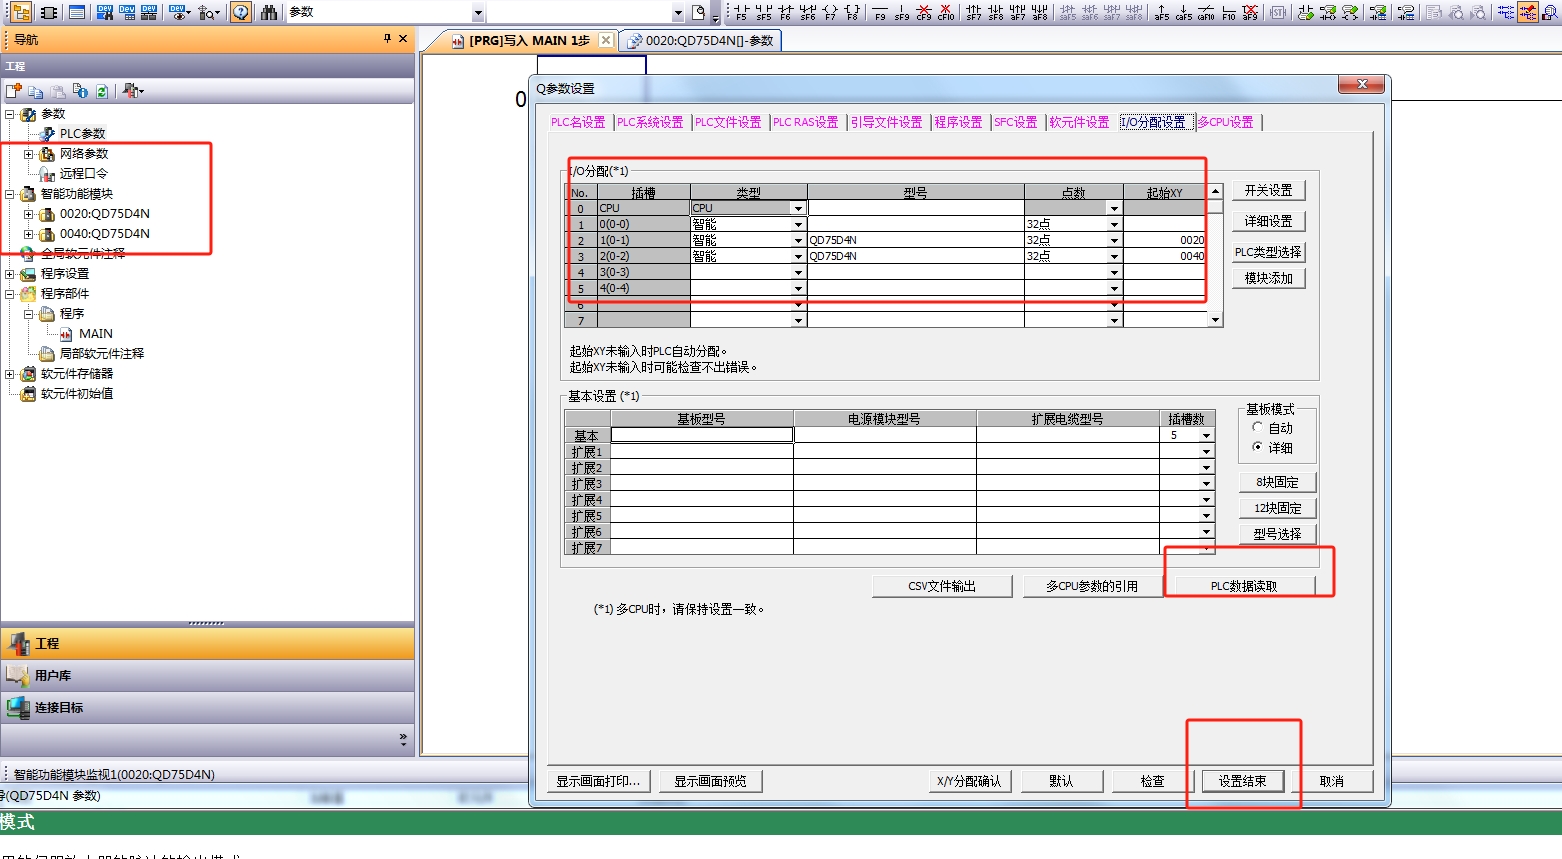Click the red cF10 delete vertical line icon

945,13
